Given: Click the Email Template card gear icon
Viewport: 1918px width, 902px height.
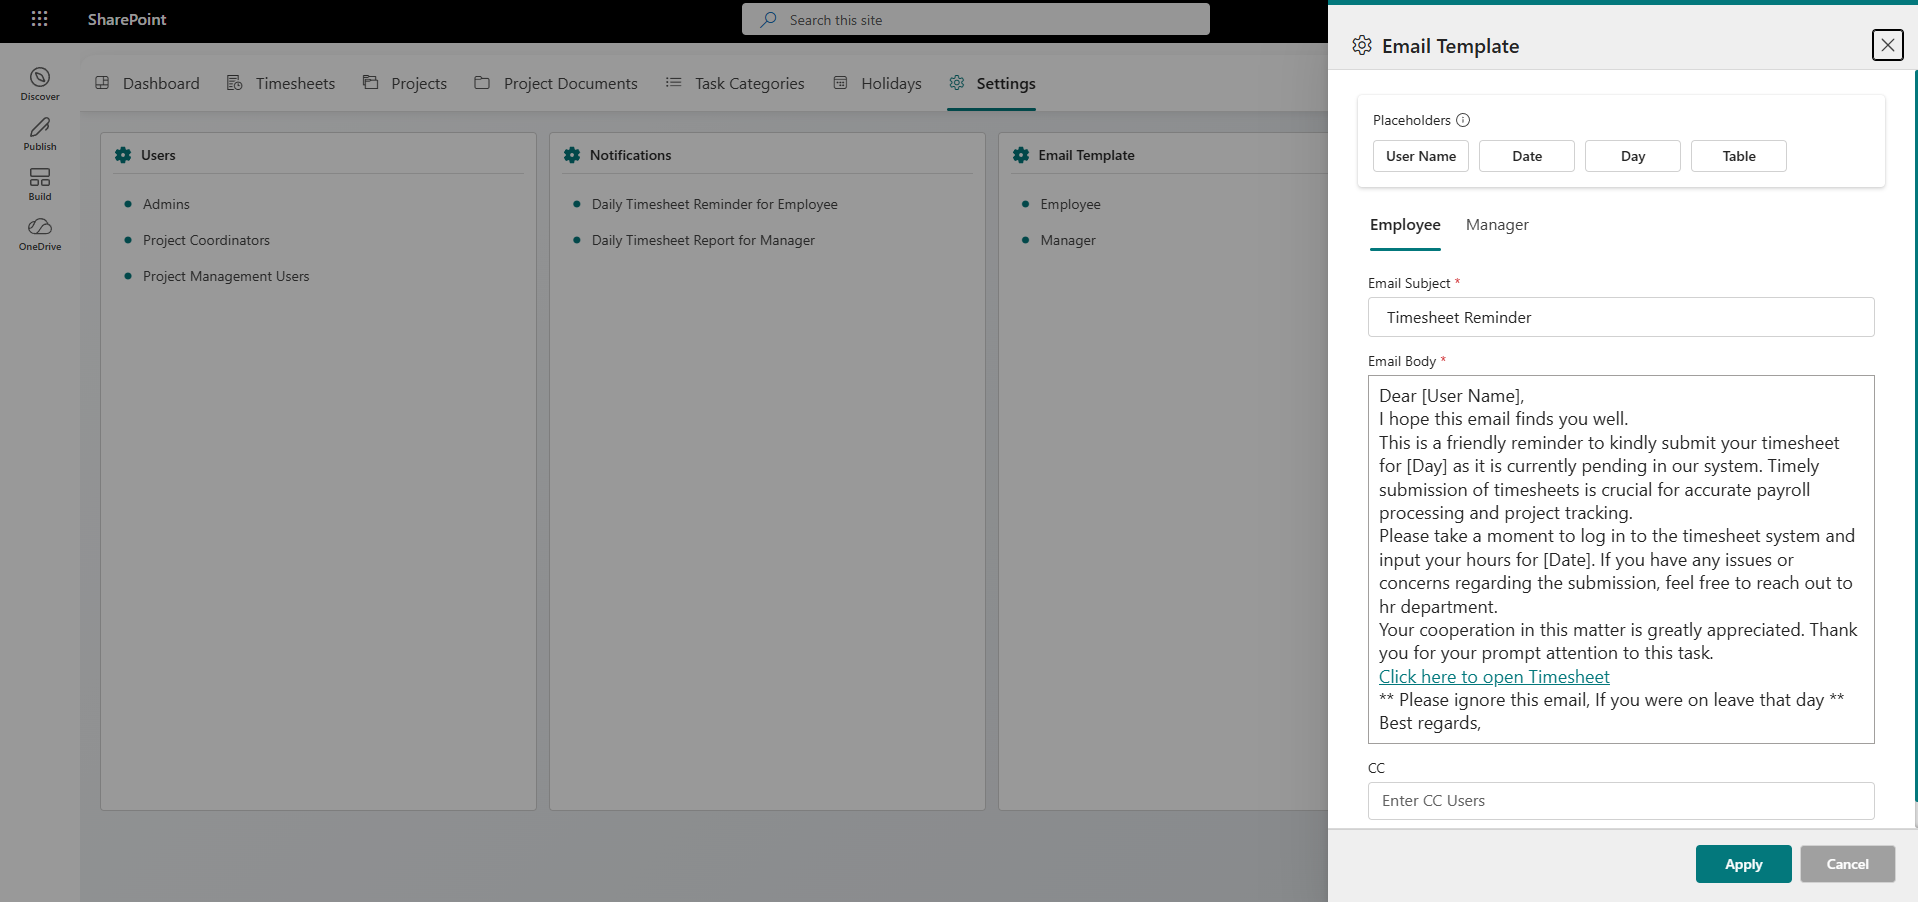Looking at the screenshot, I should pos(1021,155).
